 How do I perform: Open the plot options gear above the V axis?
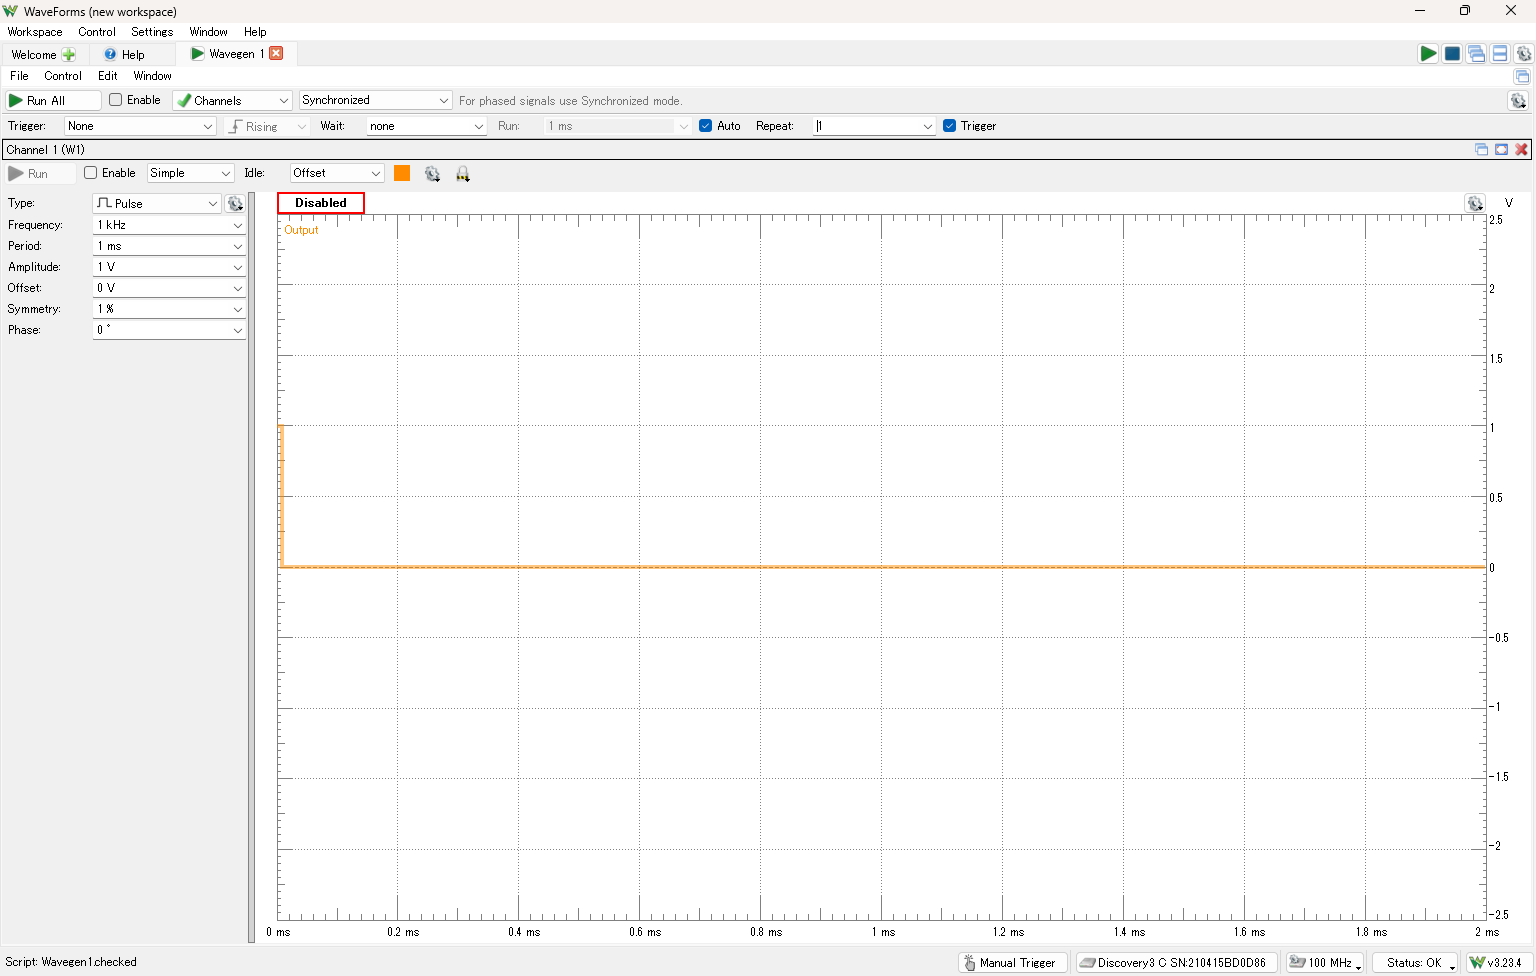pyautogui.click(x=1475, y=204)
